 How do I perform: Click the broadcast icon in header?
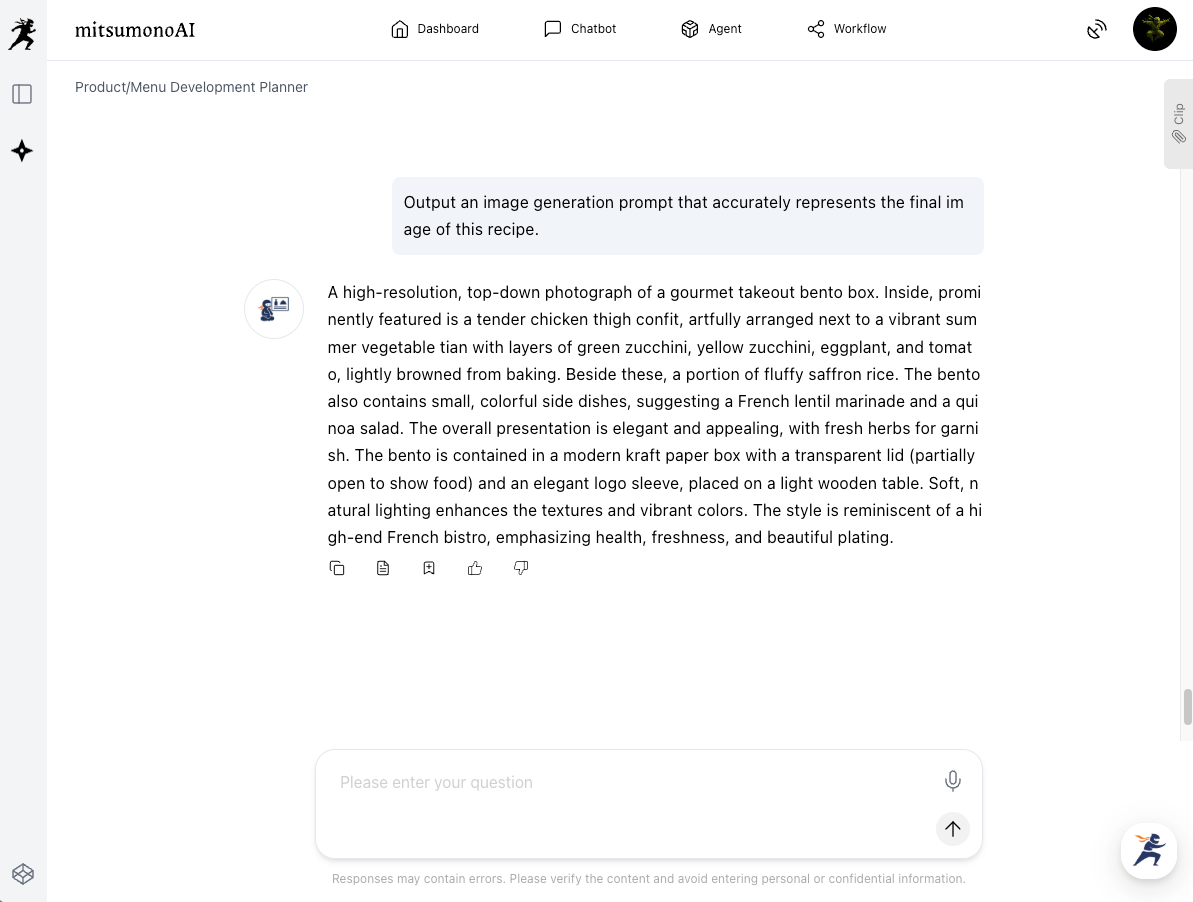pos(1097,29)
